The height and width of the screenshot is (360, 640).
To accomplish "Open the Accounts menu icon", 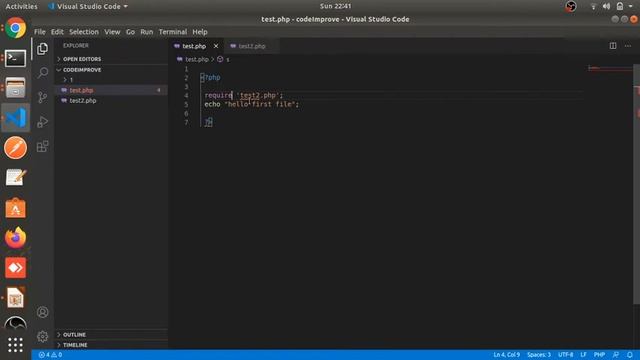I will 42,312.
